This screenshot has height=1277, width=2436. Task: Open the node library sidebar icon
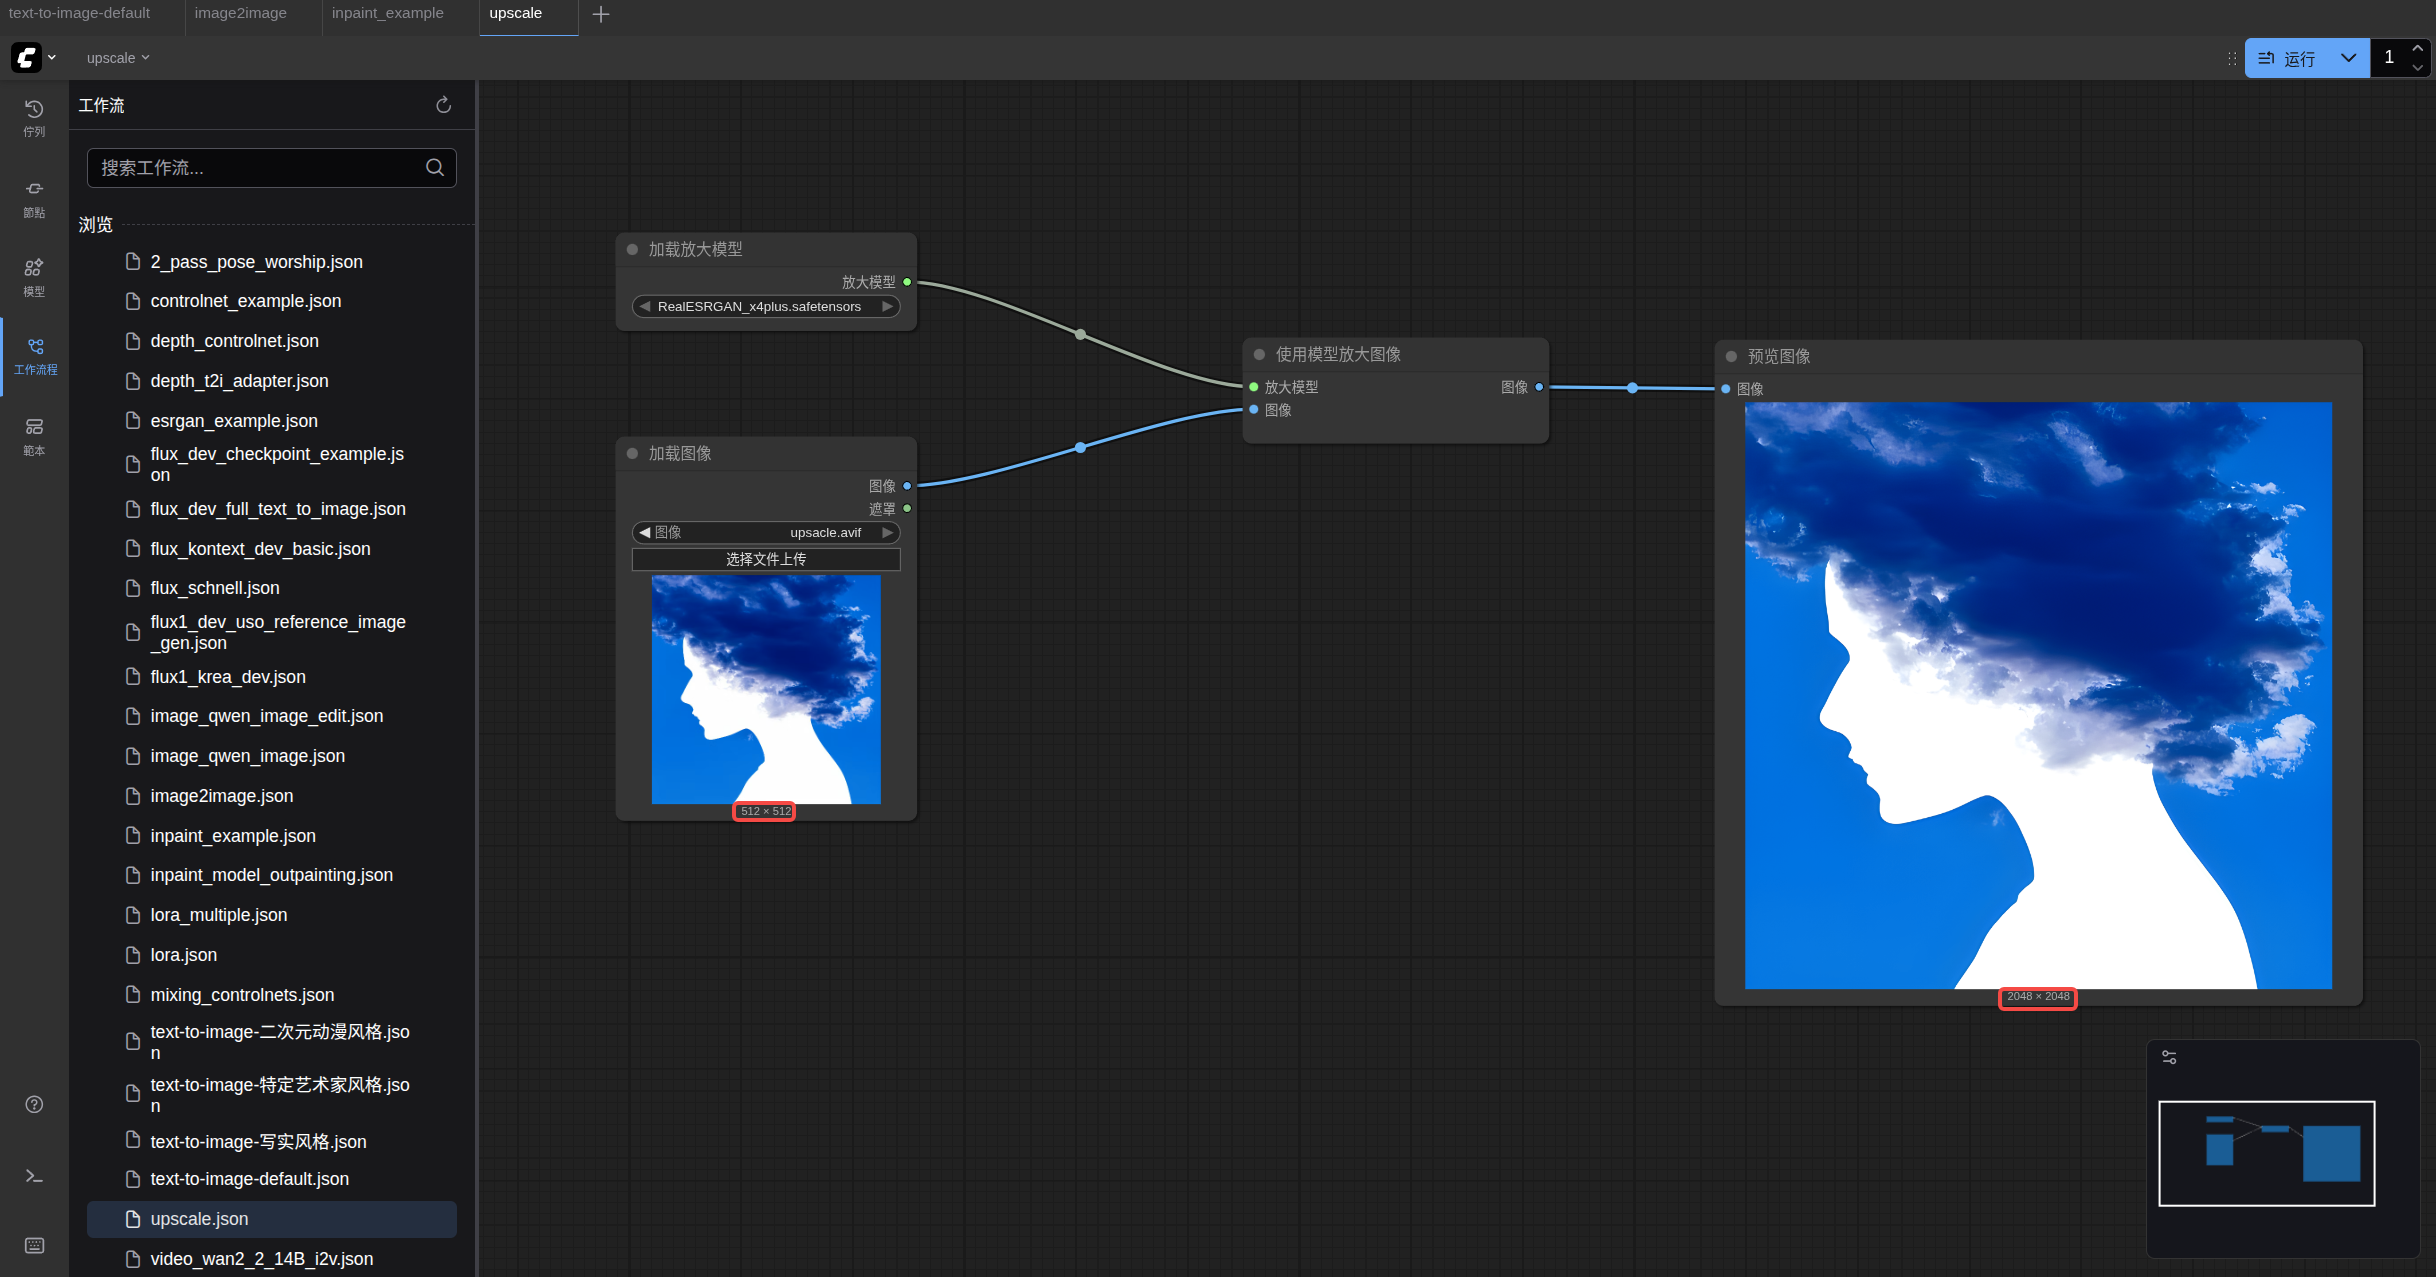tap(34, 199)
